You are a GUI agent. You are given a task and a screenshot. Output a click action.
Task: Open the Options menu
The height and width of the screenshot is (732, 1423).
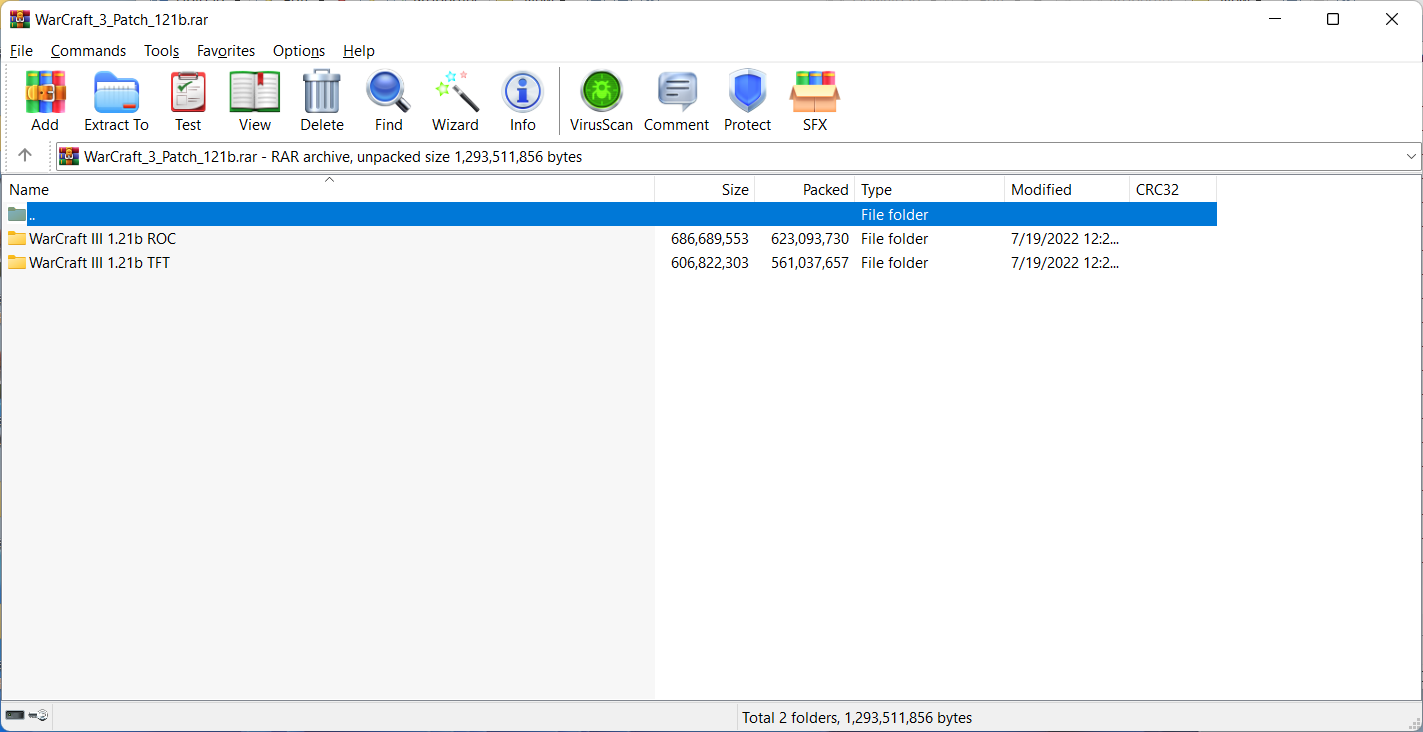click(299, 51)
